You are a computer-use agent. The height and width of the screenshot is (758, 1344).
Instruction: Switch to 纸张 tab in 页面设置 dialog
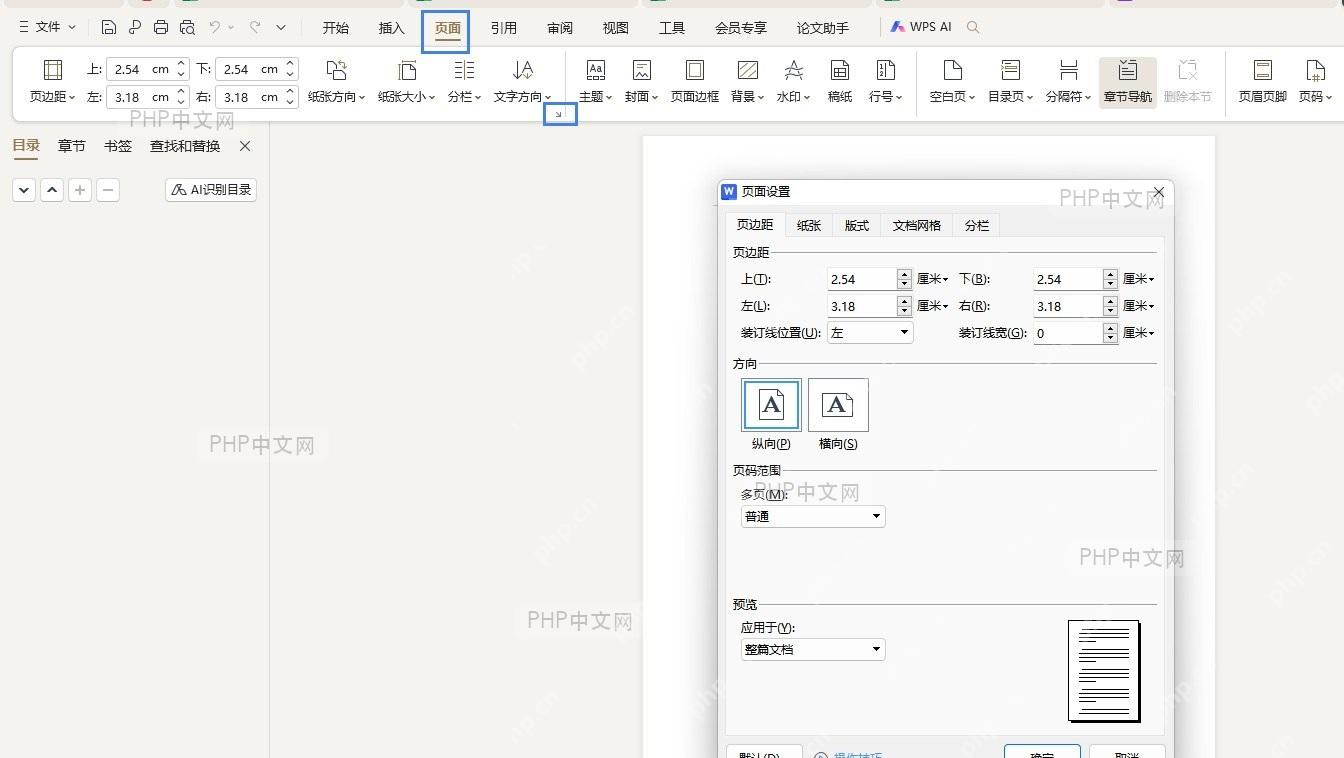[808, 225]
